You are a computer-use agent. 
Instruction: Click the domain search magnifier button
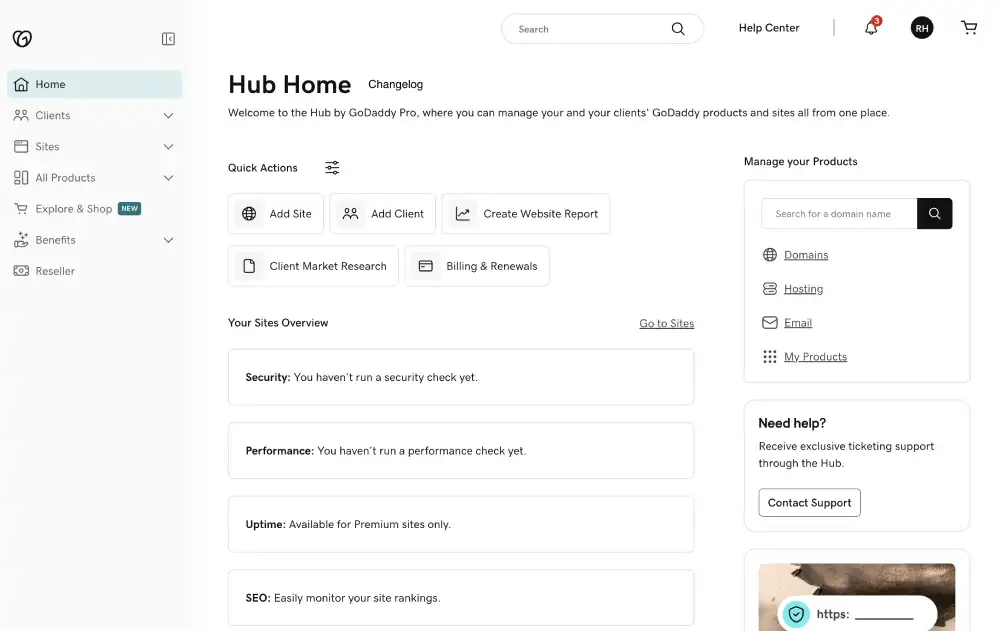click(x=934, y=213)
